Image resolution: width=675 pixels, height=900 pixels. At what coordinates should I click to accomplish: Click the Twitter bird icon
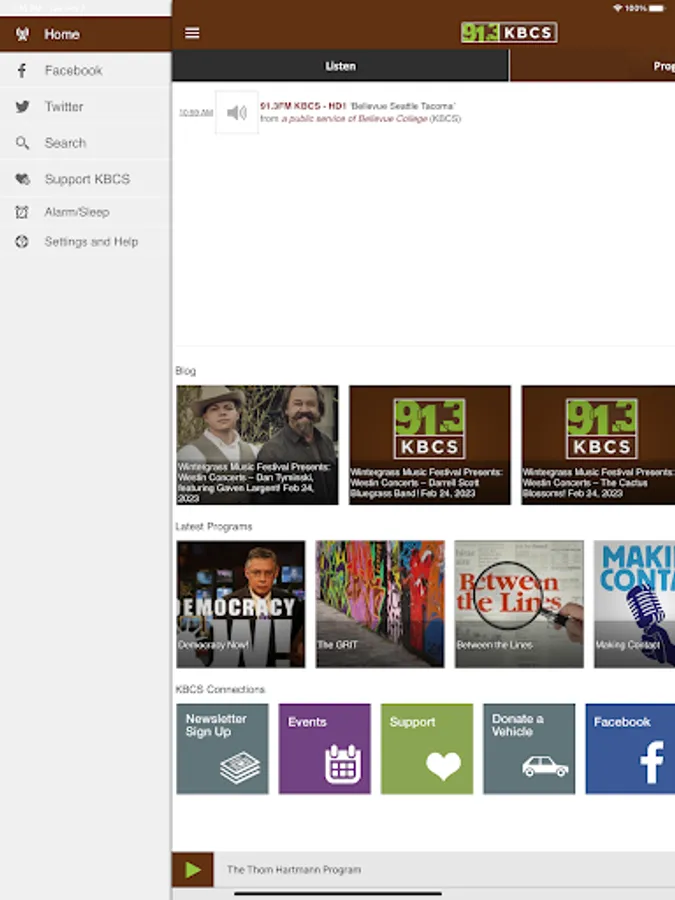tap(22, 106)
